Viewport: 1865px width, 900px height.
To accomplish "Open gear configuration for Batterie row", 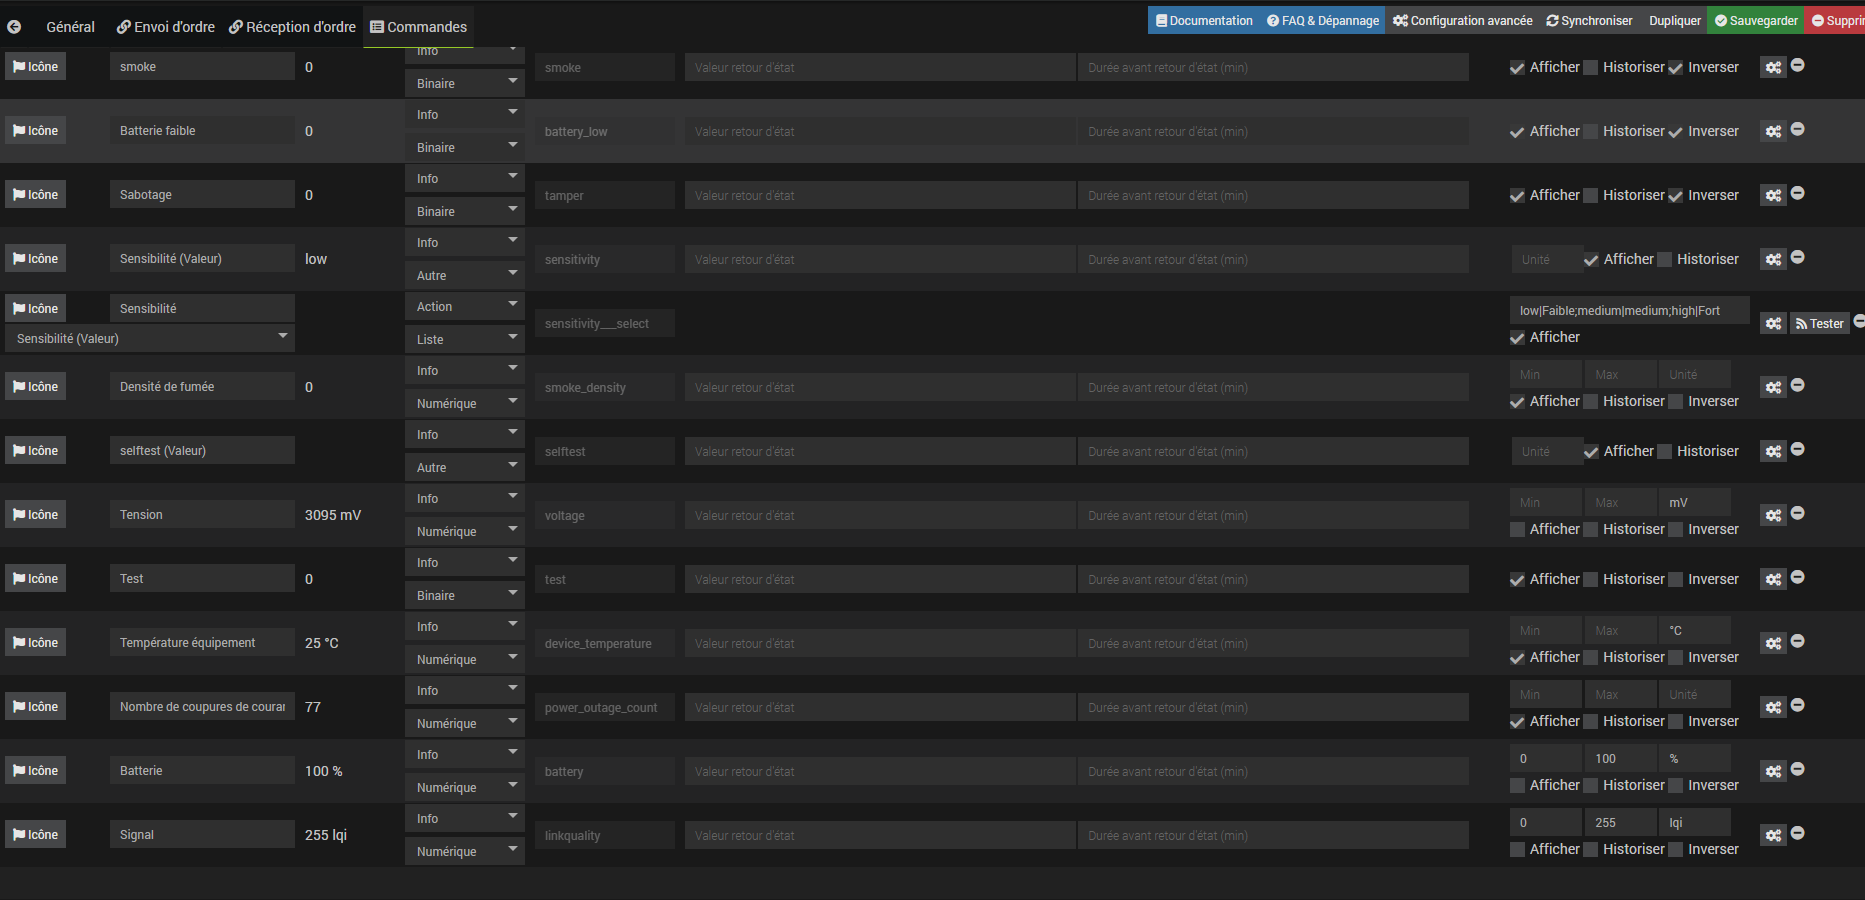I will (1773, 771).
